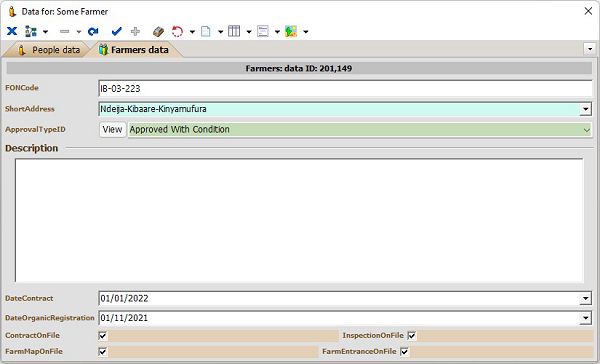Toggle the FarmEntranceOnFile checkbox
Image resolution: width=600 pixels, height=364 pixels.
click(x=404, y=351)
